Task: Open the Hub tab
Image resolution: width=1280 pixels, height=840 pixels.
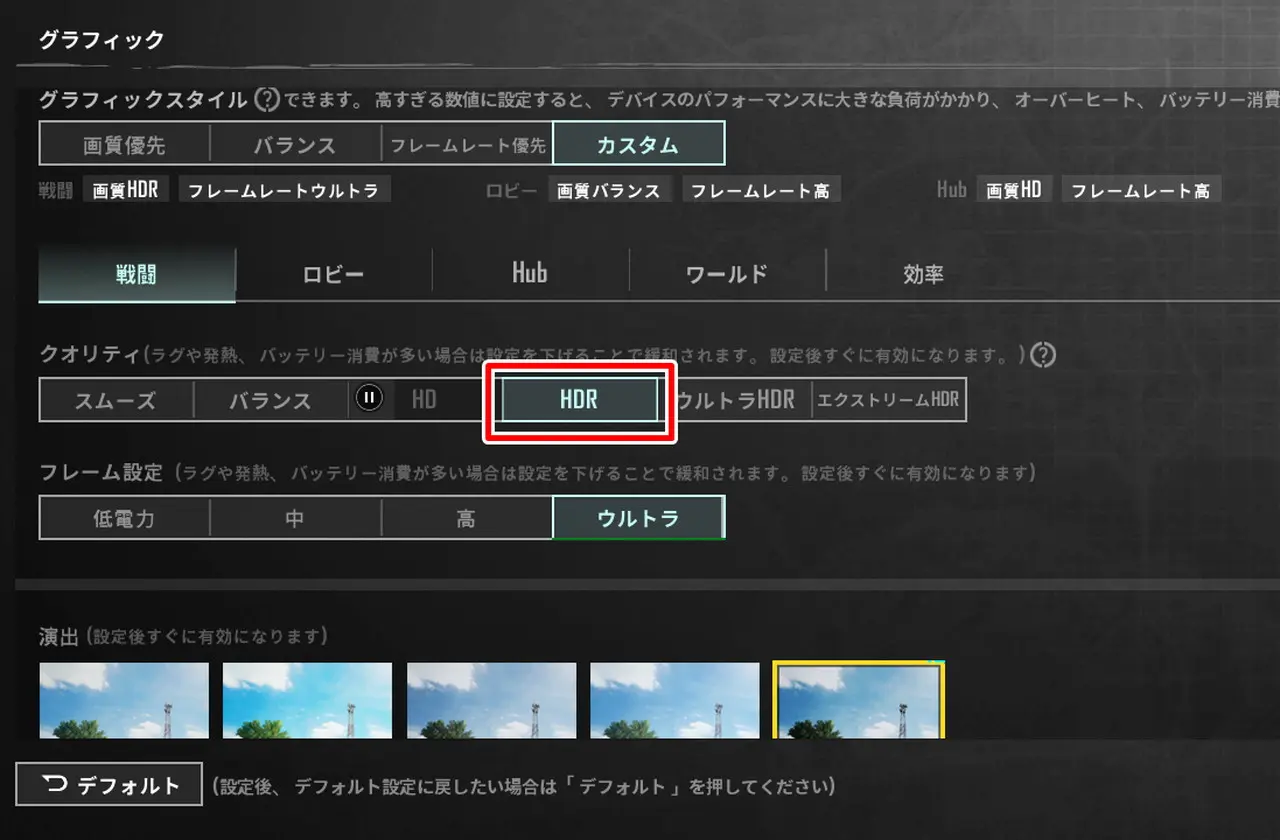Action: pos(530,274)
